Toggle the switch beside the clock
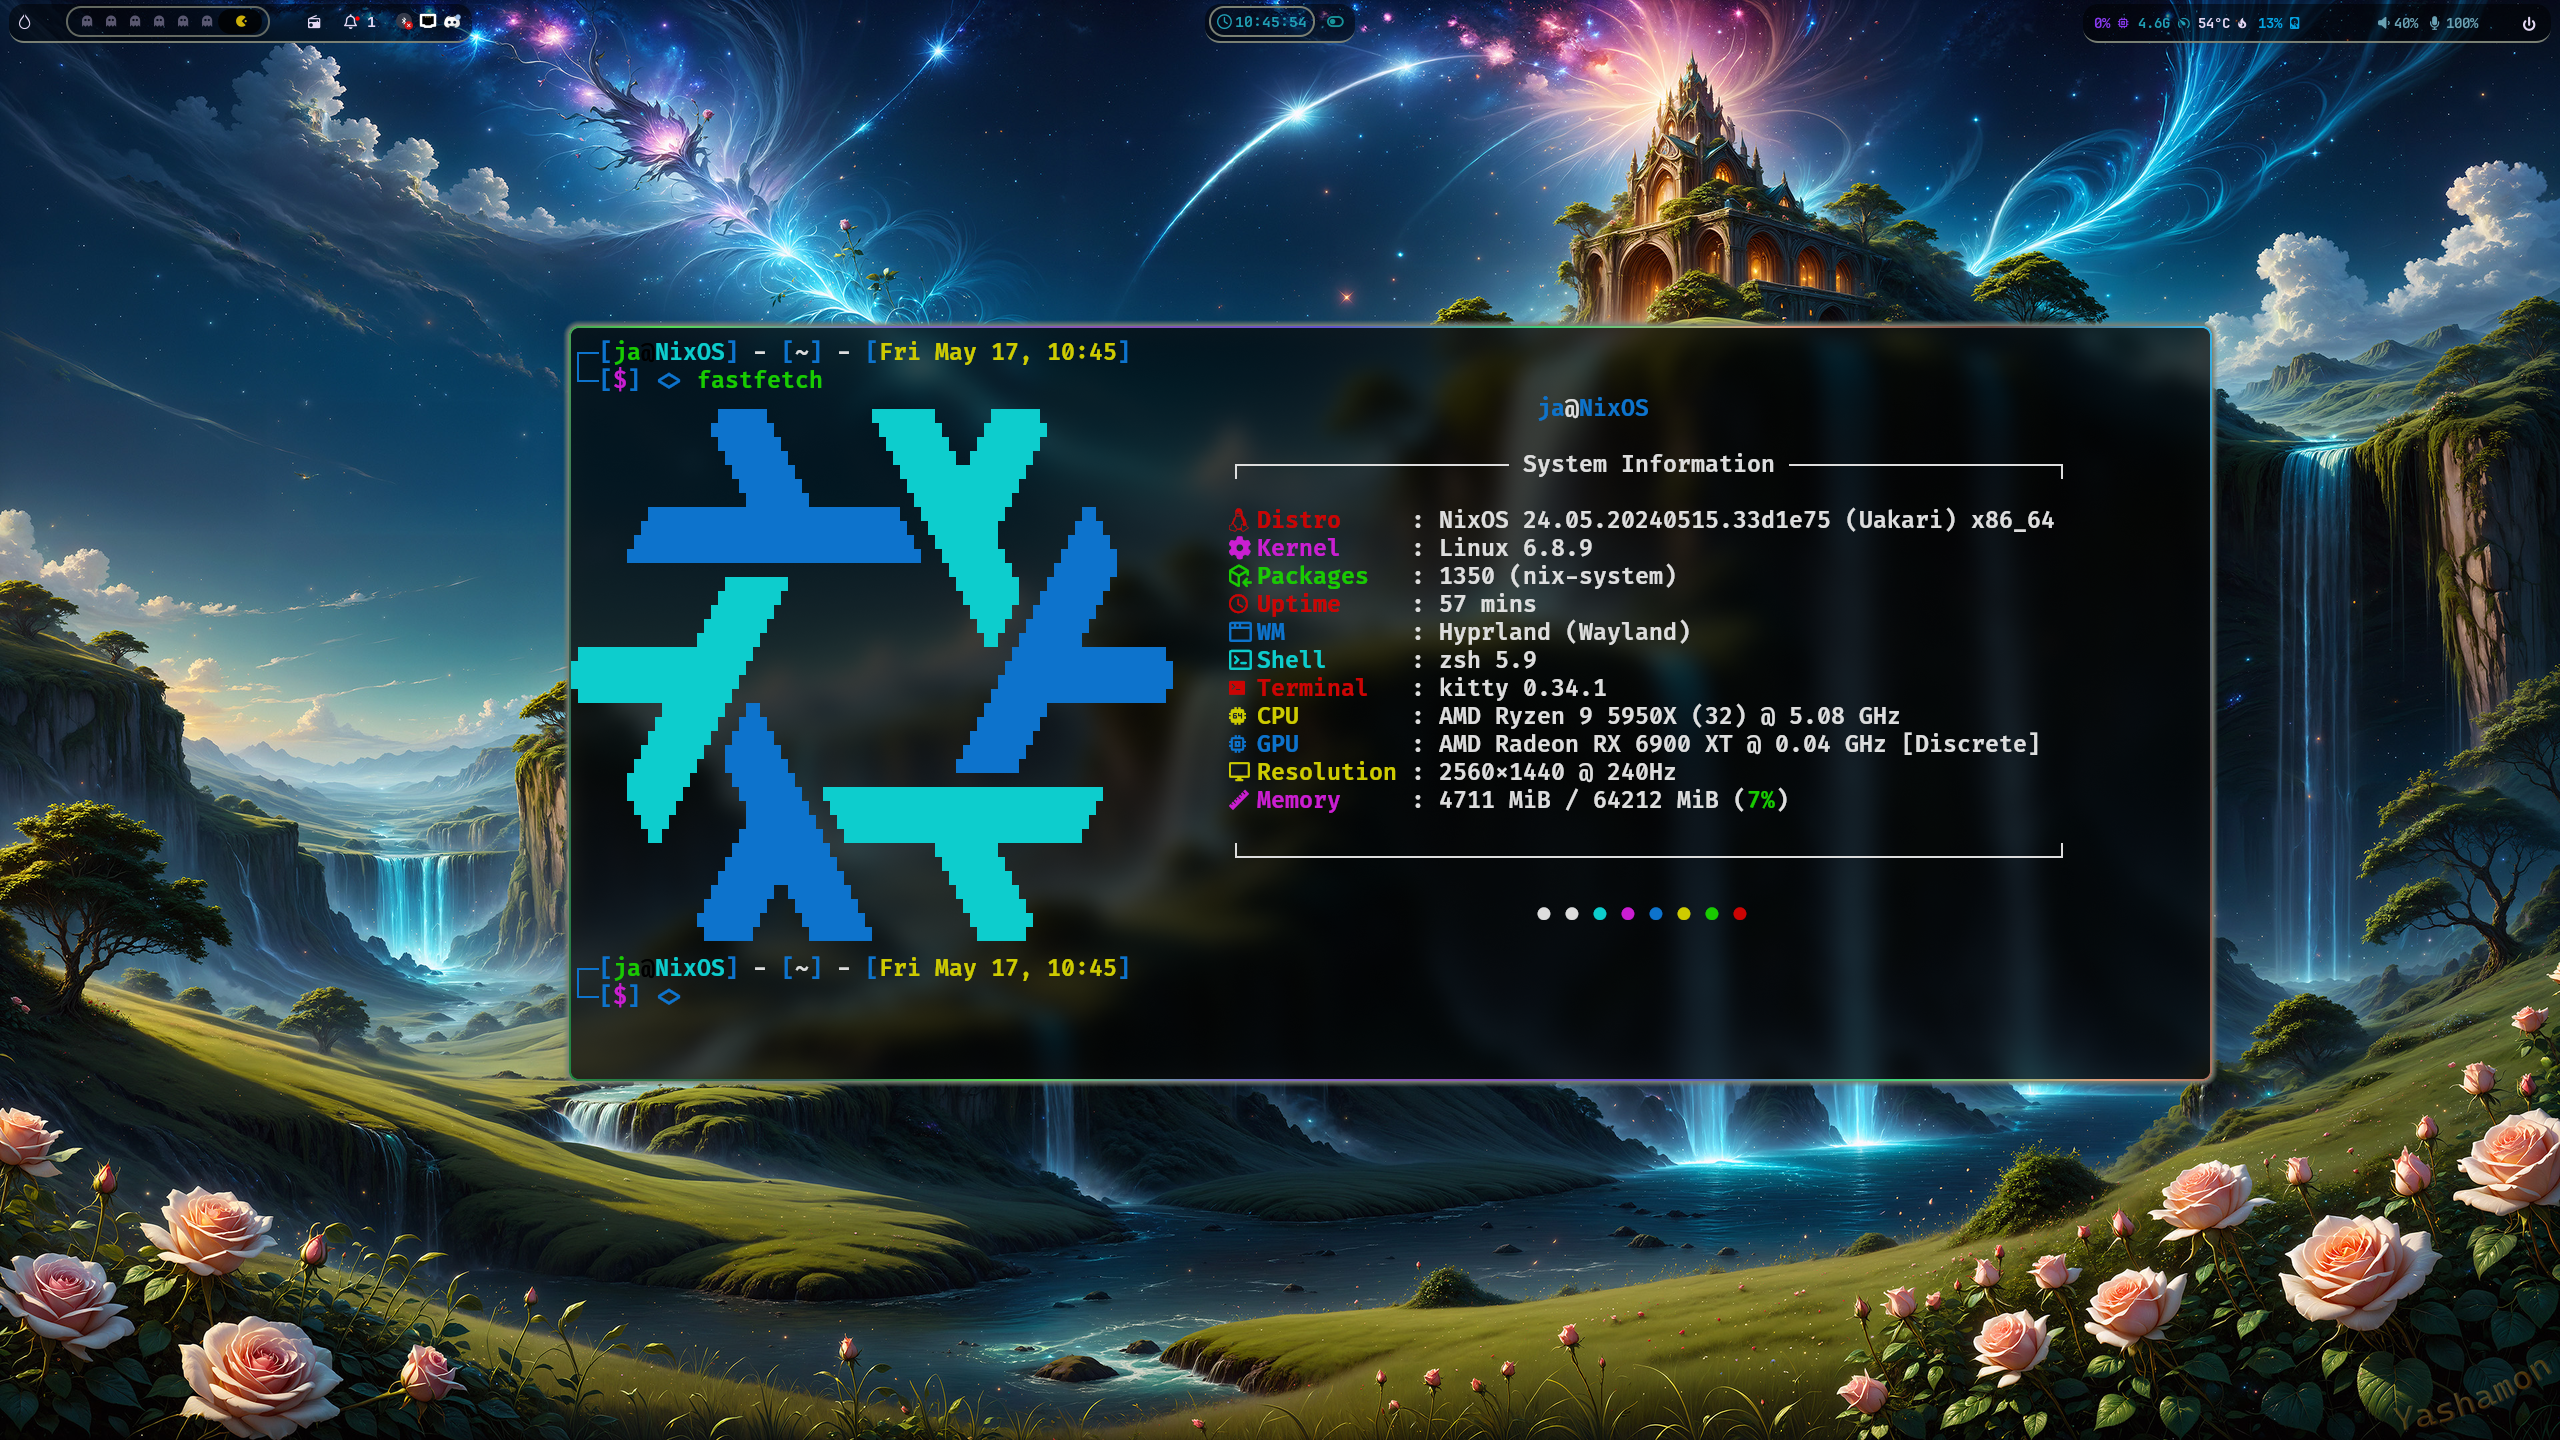The height and width of the screenshot is (1440, 2560). click(1335, 22)
